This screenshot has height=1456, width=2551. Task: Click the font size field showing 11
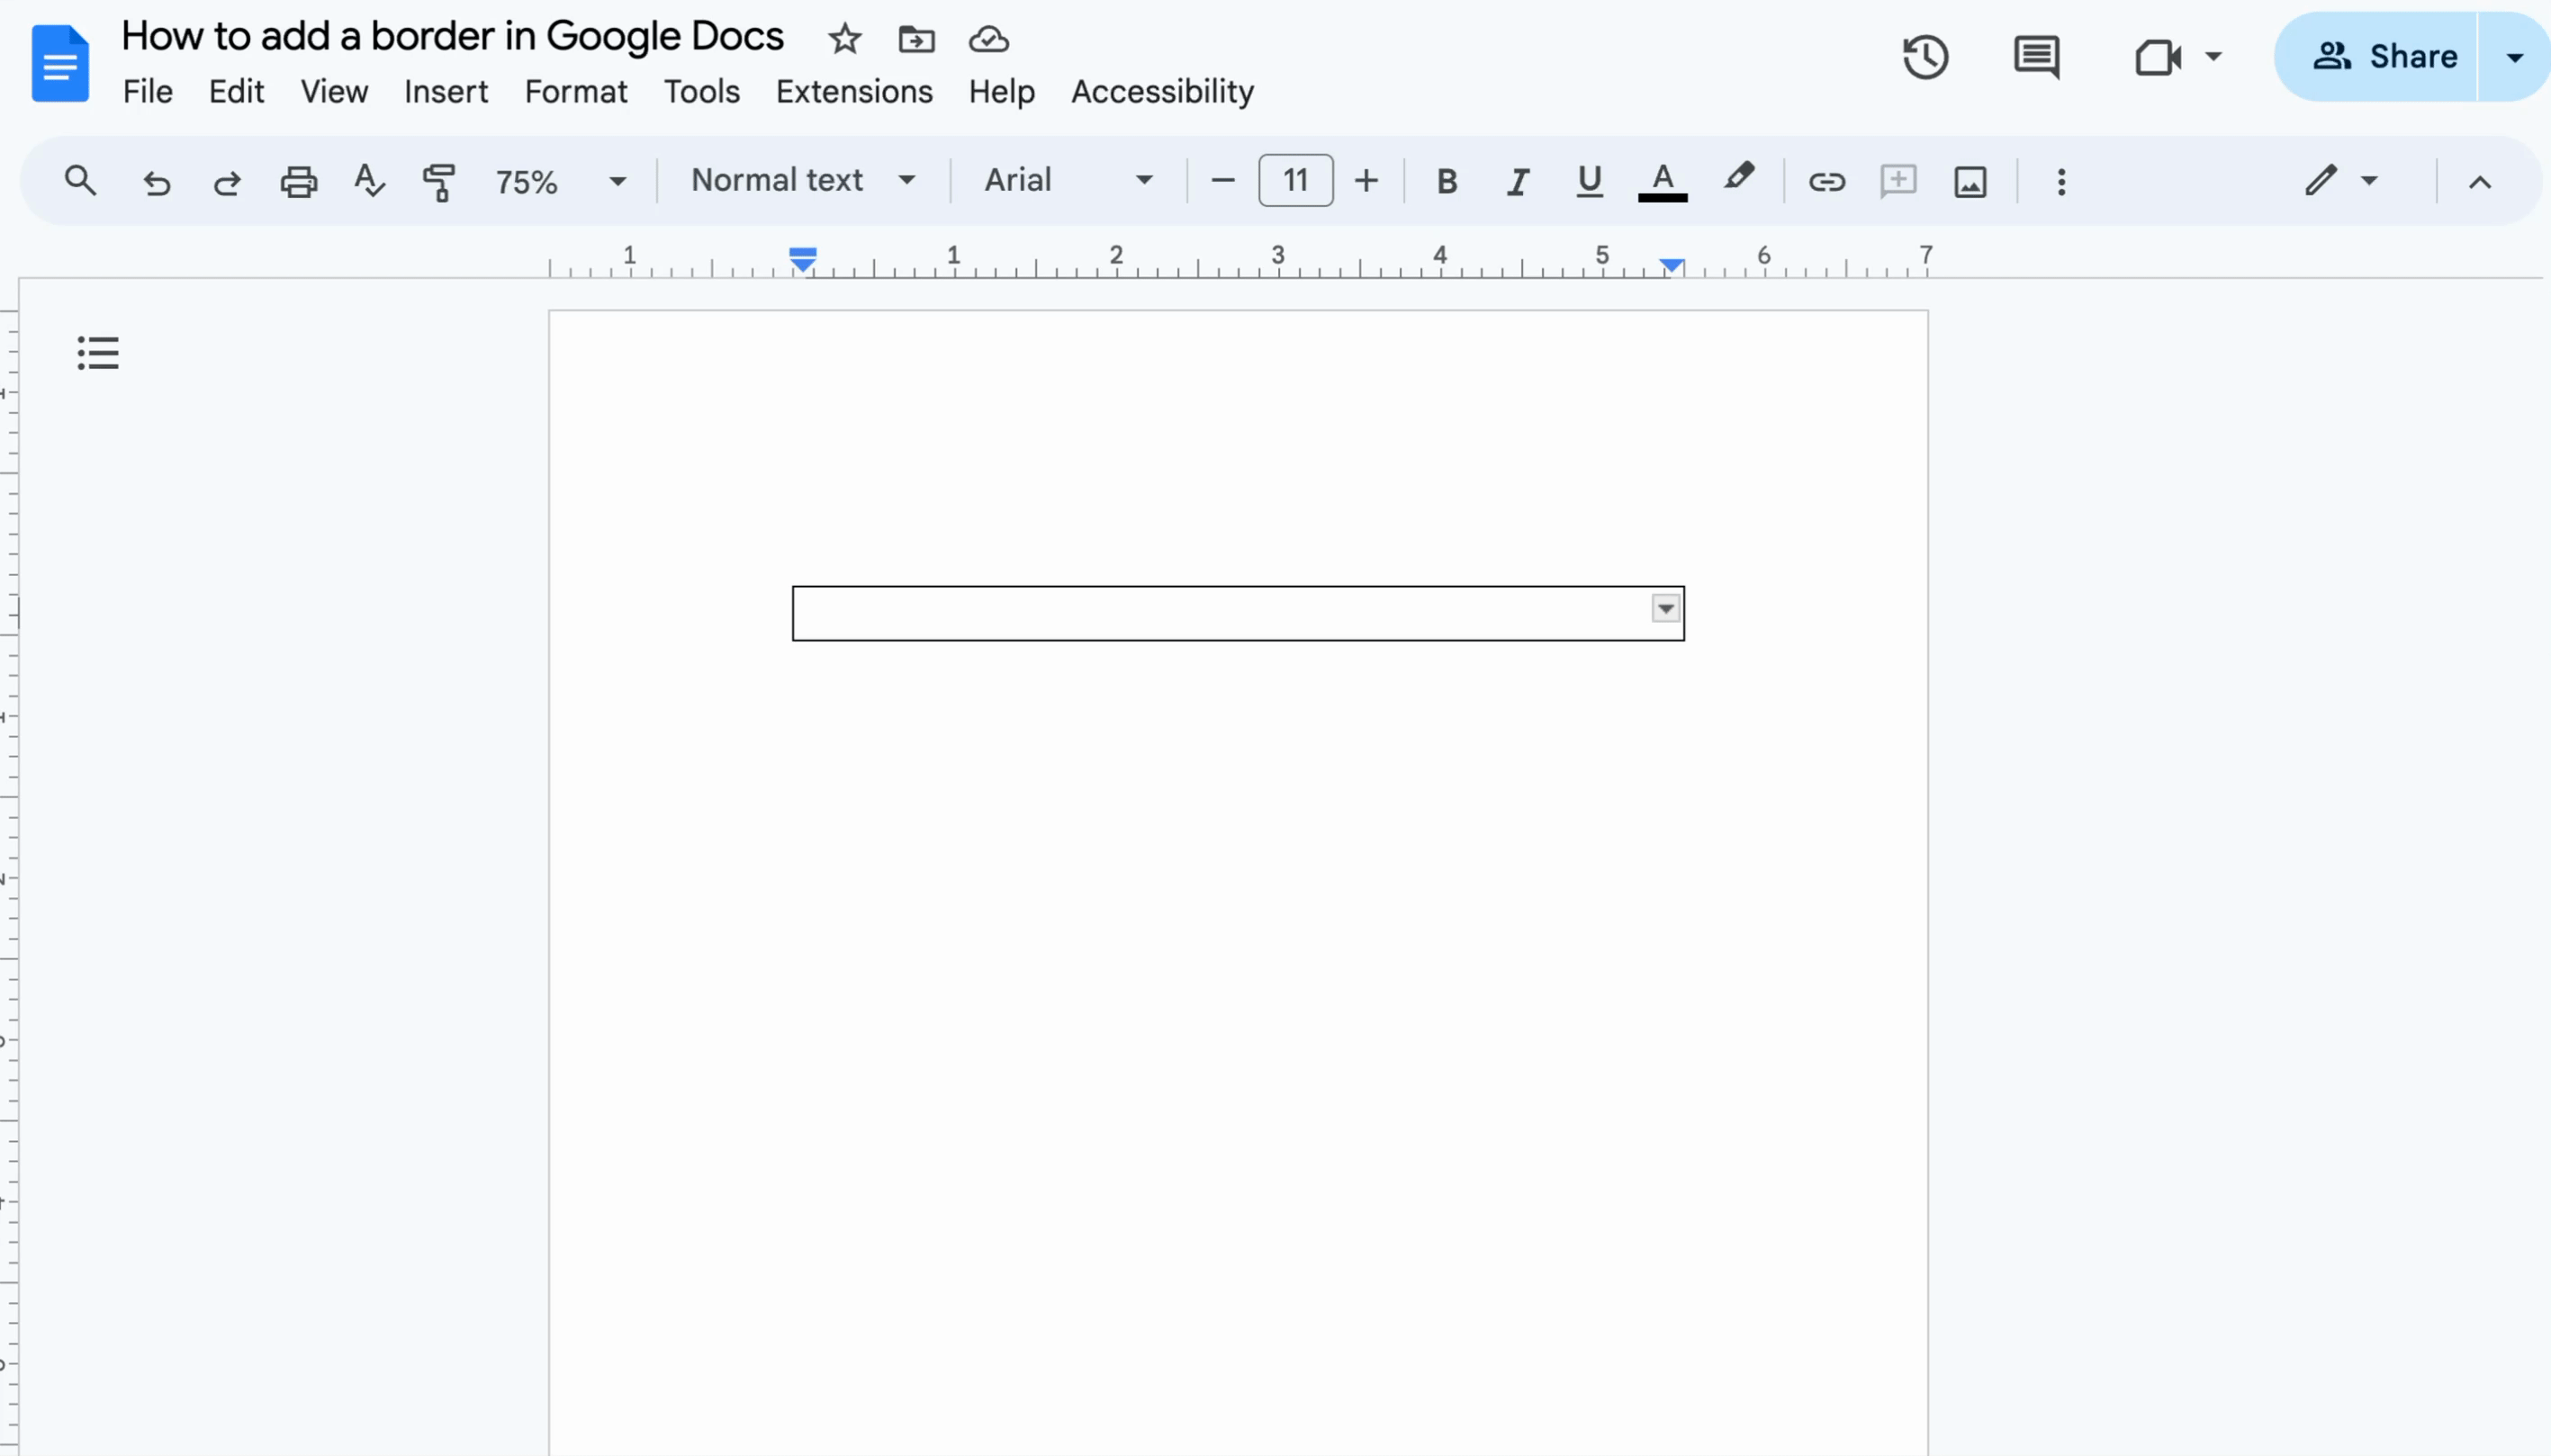click(1295, 181)
